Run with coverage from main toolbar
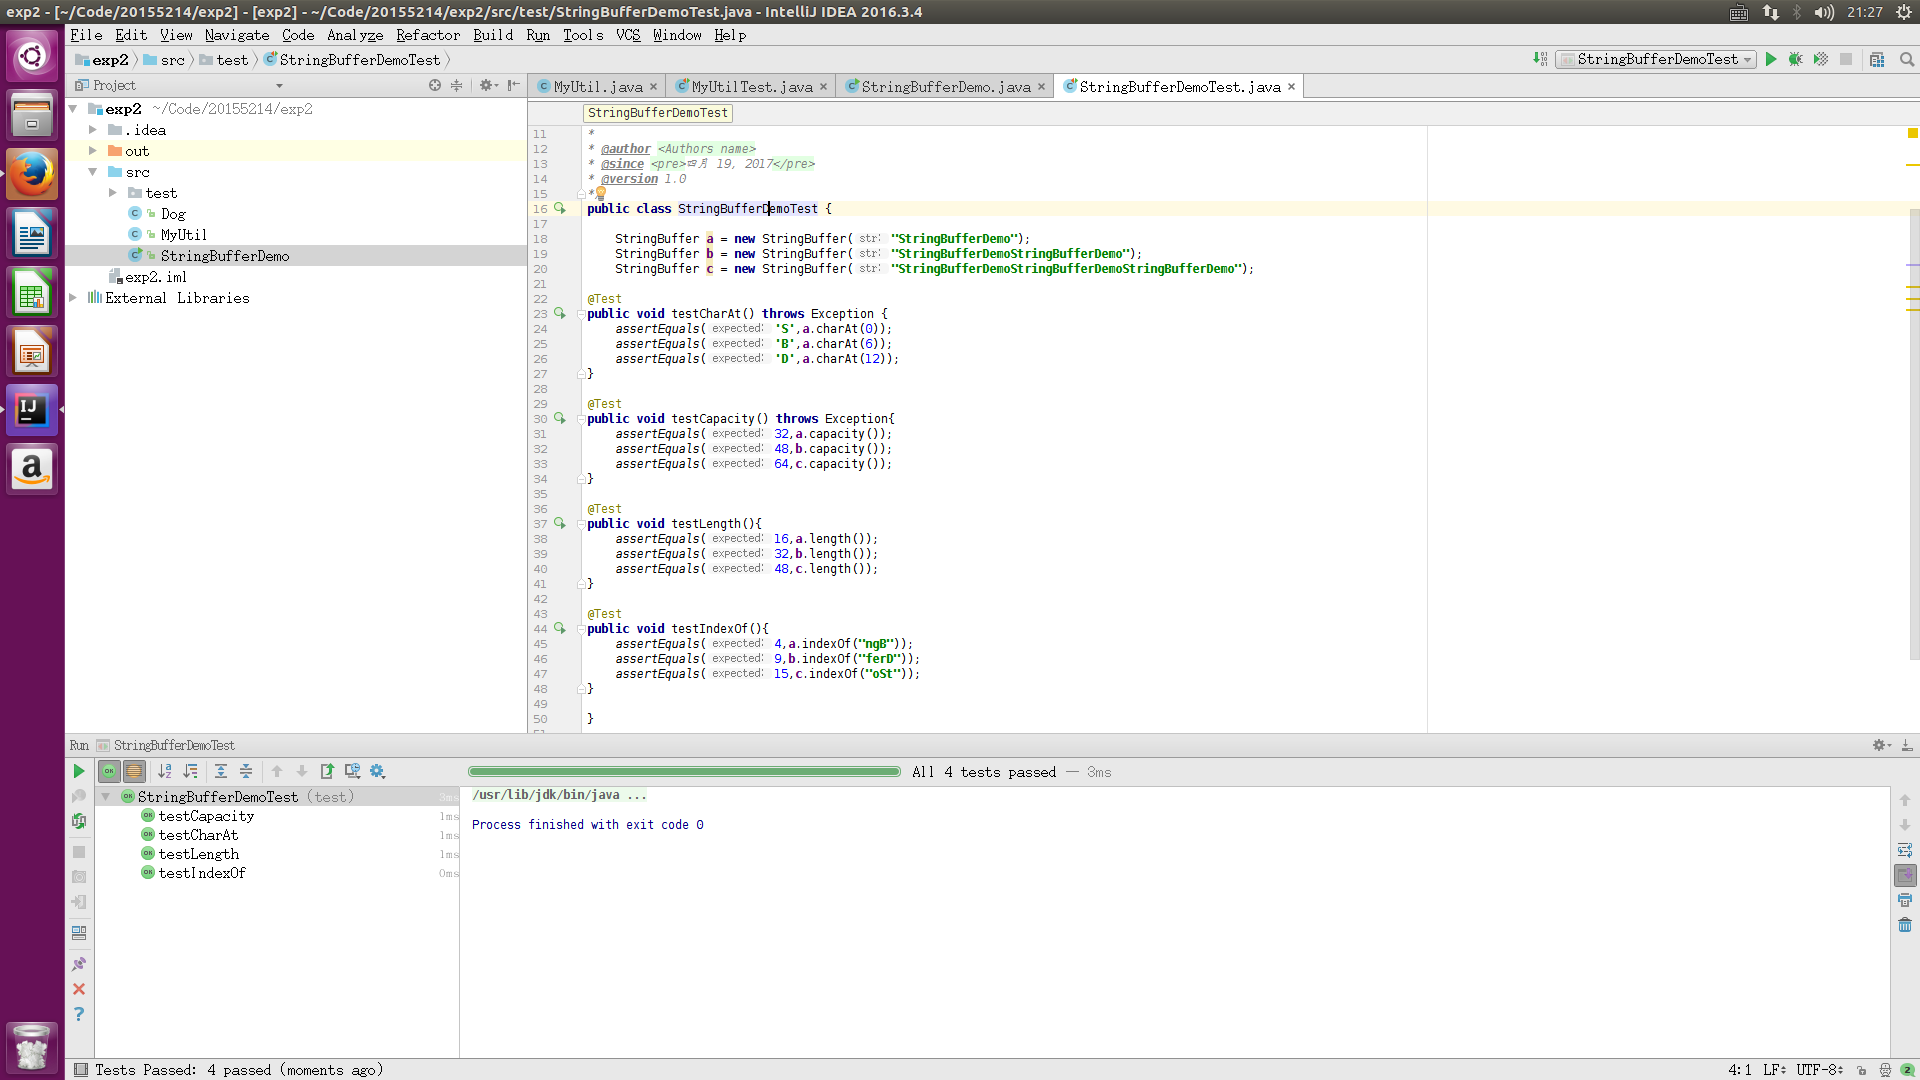1920x1080 pixels. [x=1821, y=59]
